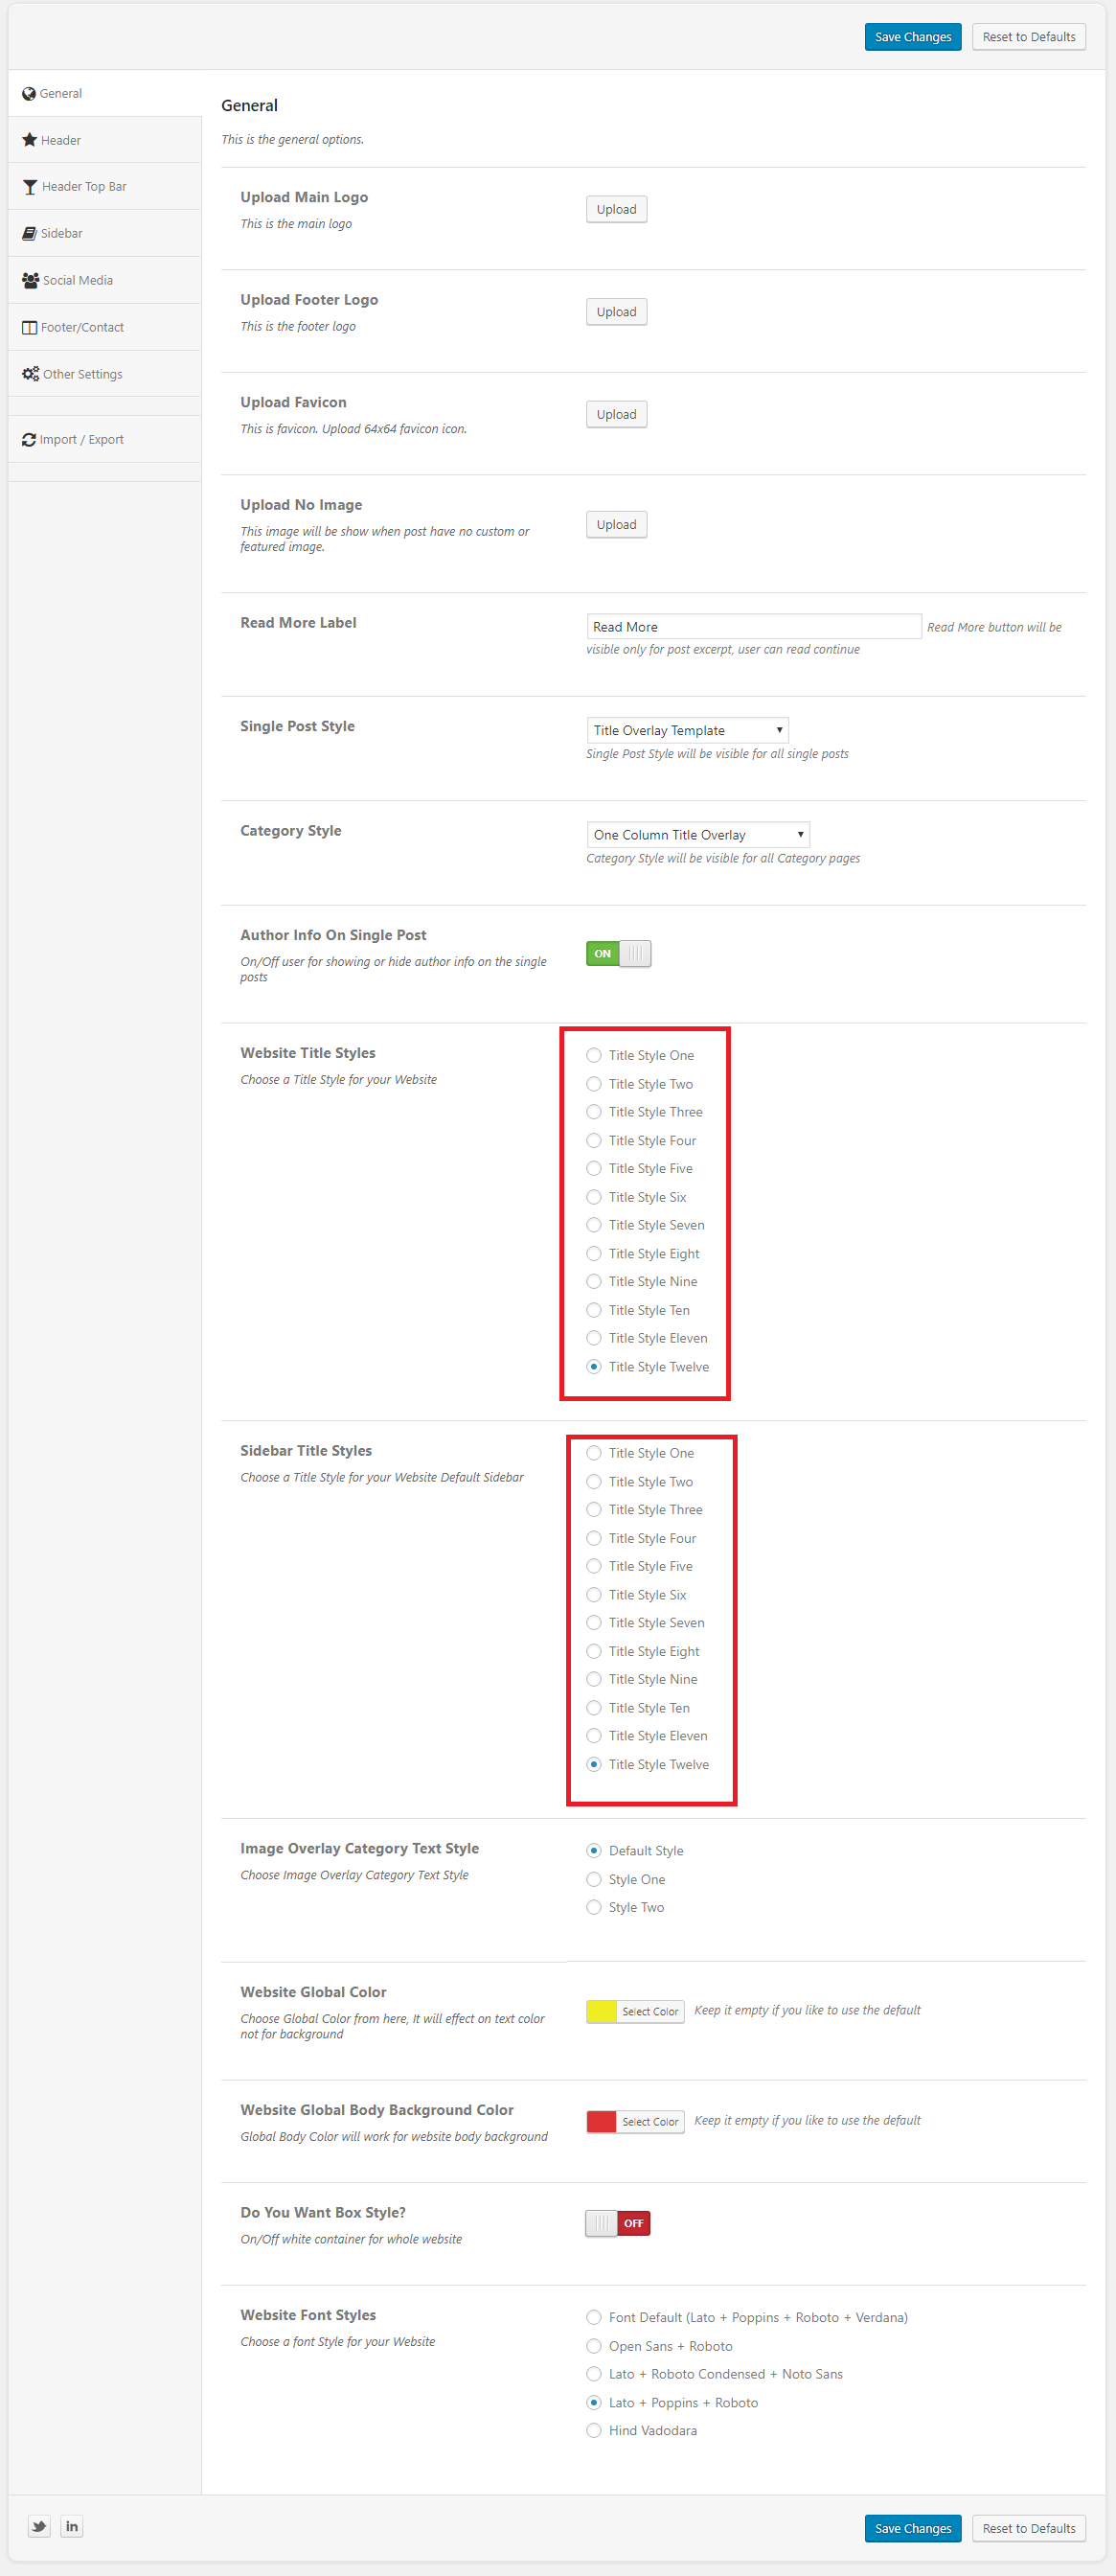Click the top Save Changes button
Image resolution: width=1116 pixels, height=2576 pixels.
tap(912, 37)
